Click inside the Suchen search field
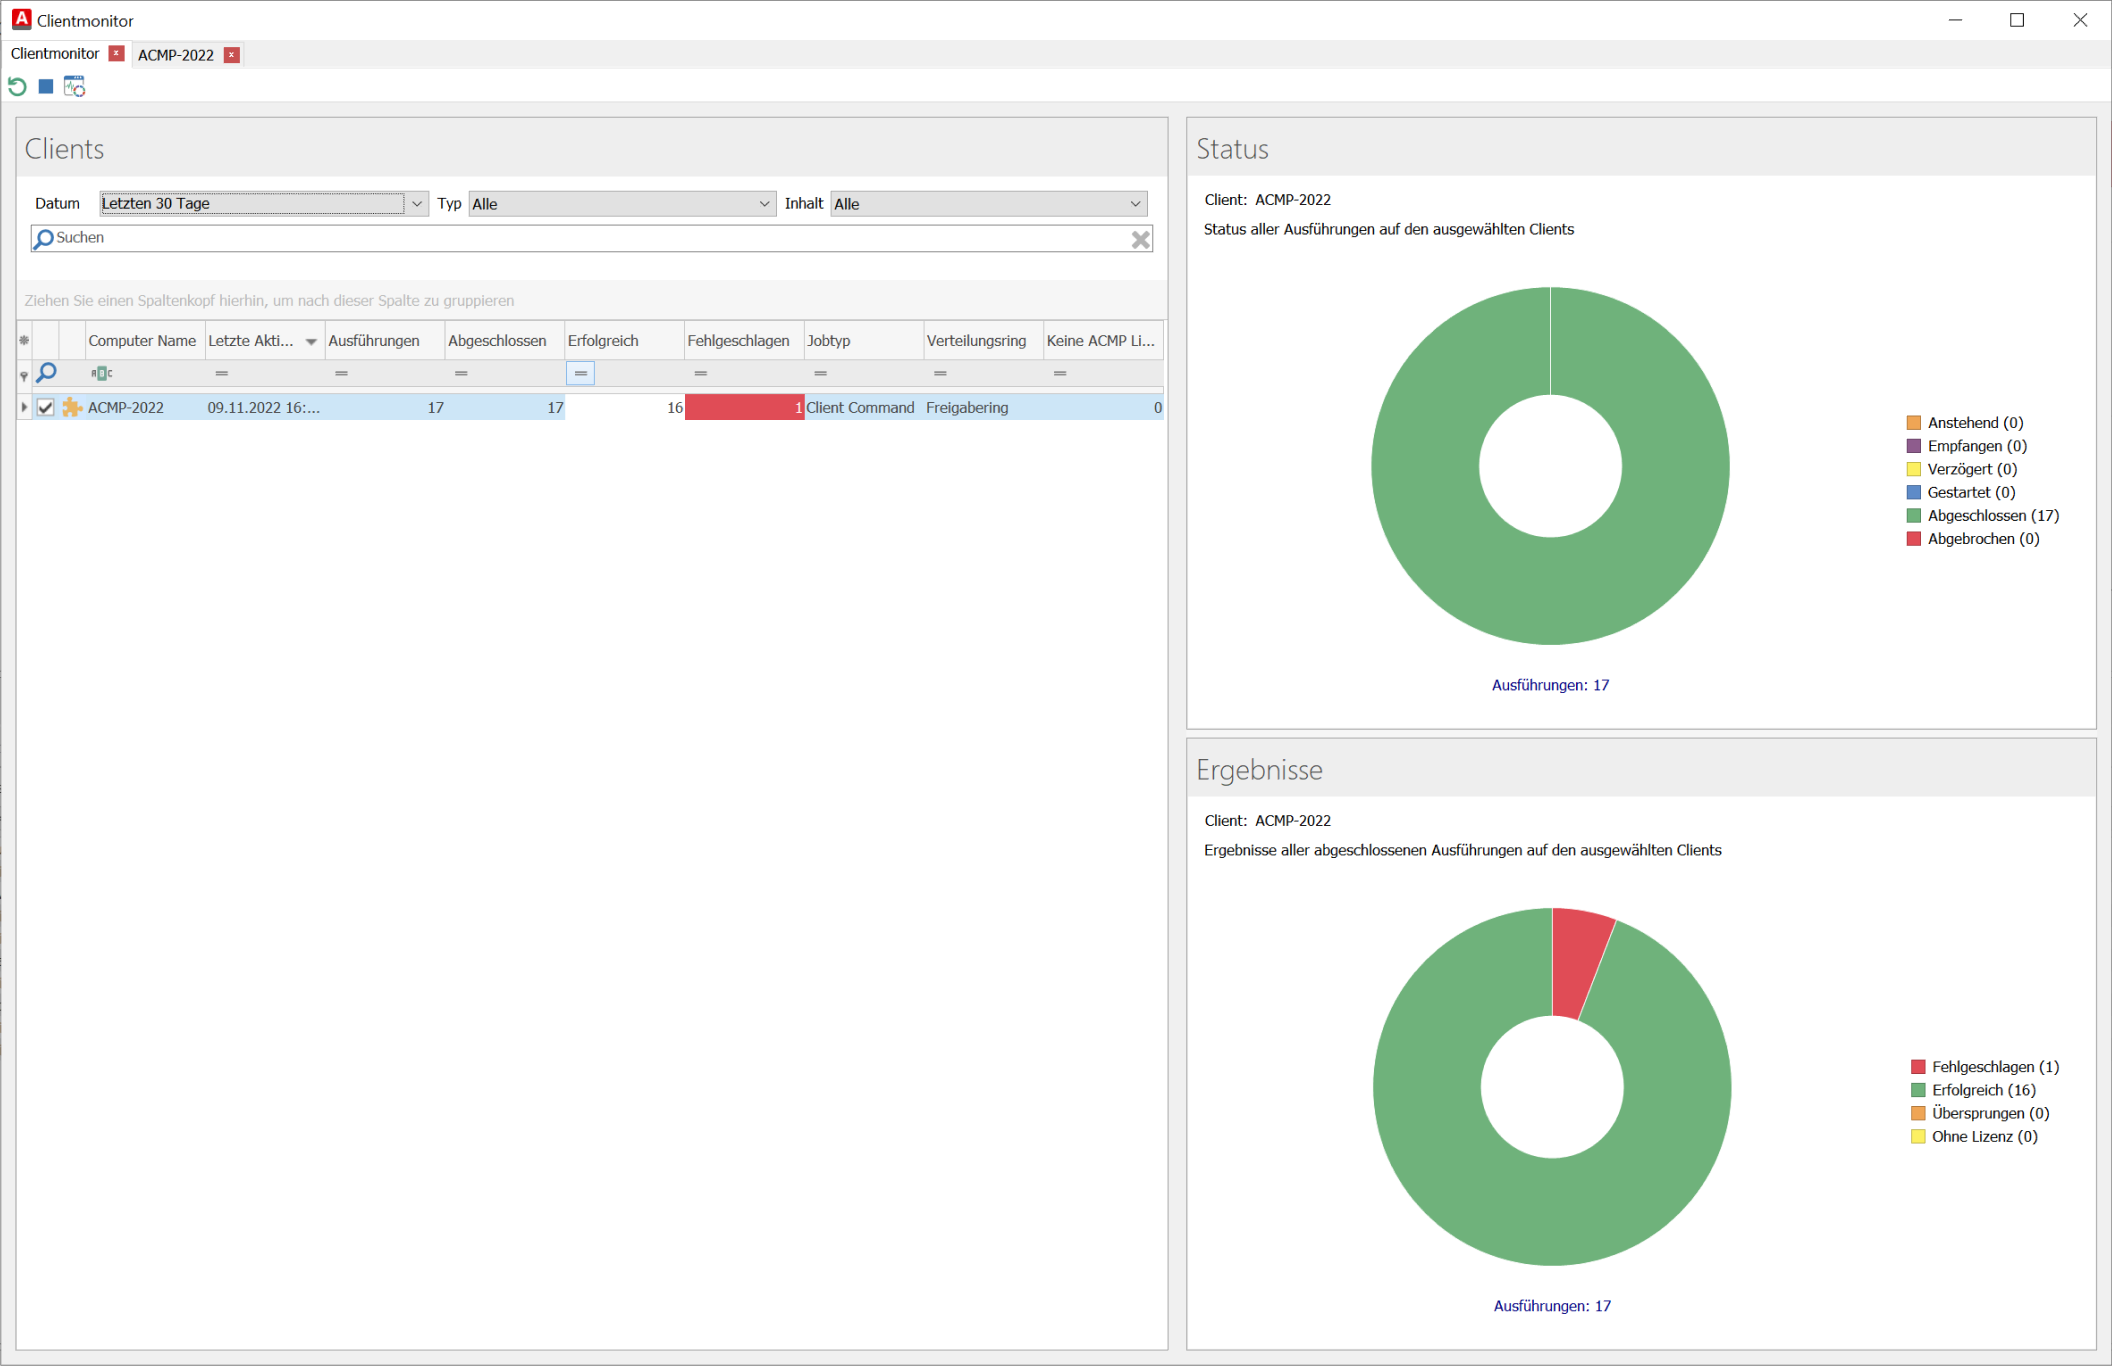 tap(400, 238)
